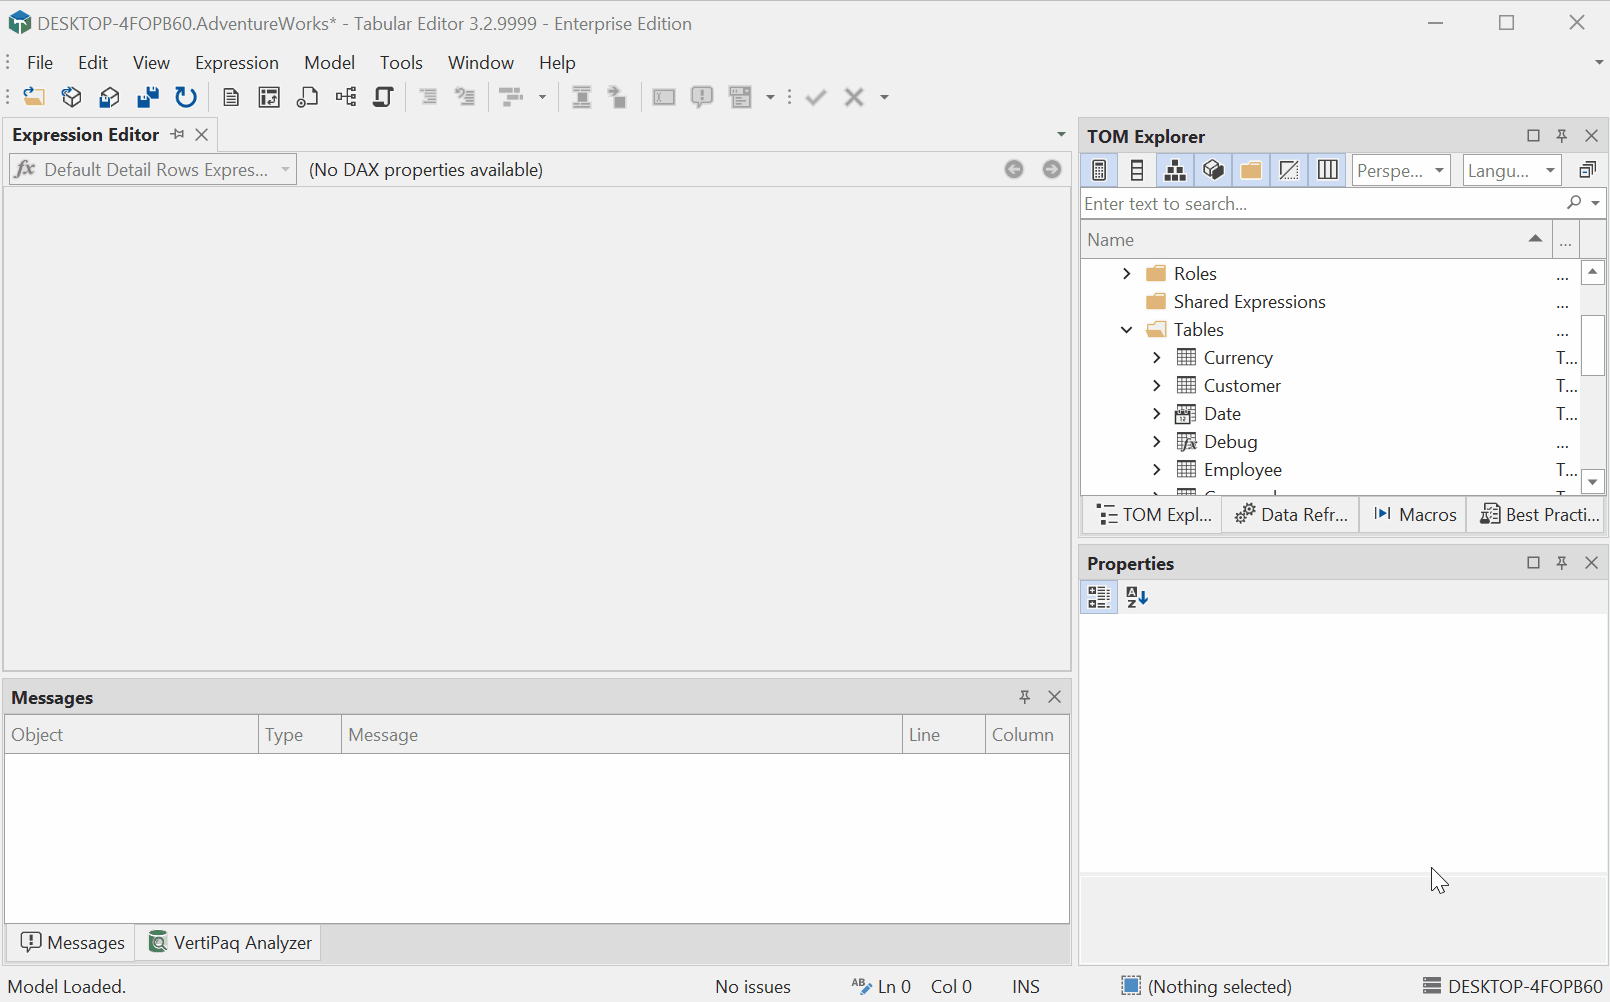Toggle Show Columns button in TOM Explorer
This screenshot has height=1002, width=1610.
1137,170
